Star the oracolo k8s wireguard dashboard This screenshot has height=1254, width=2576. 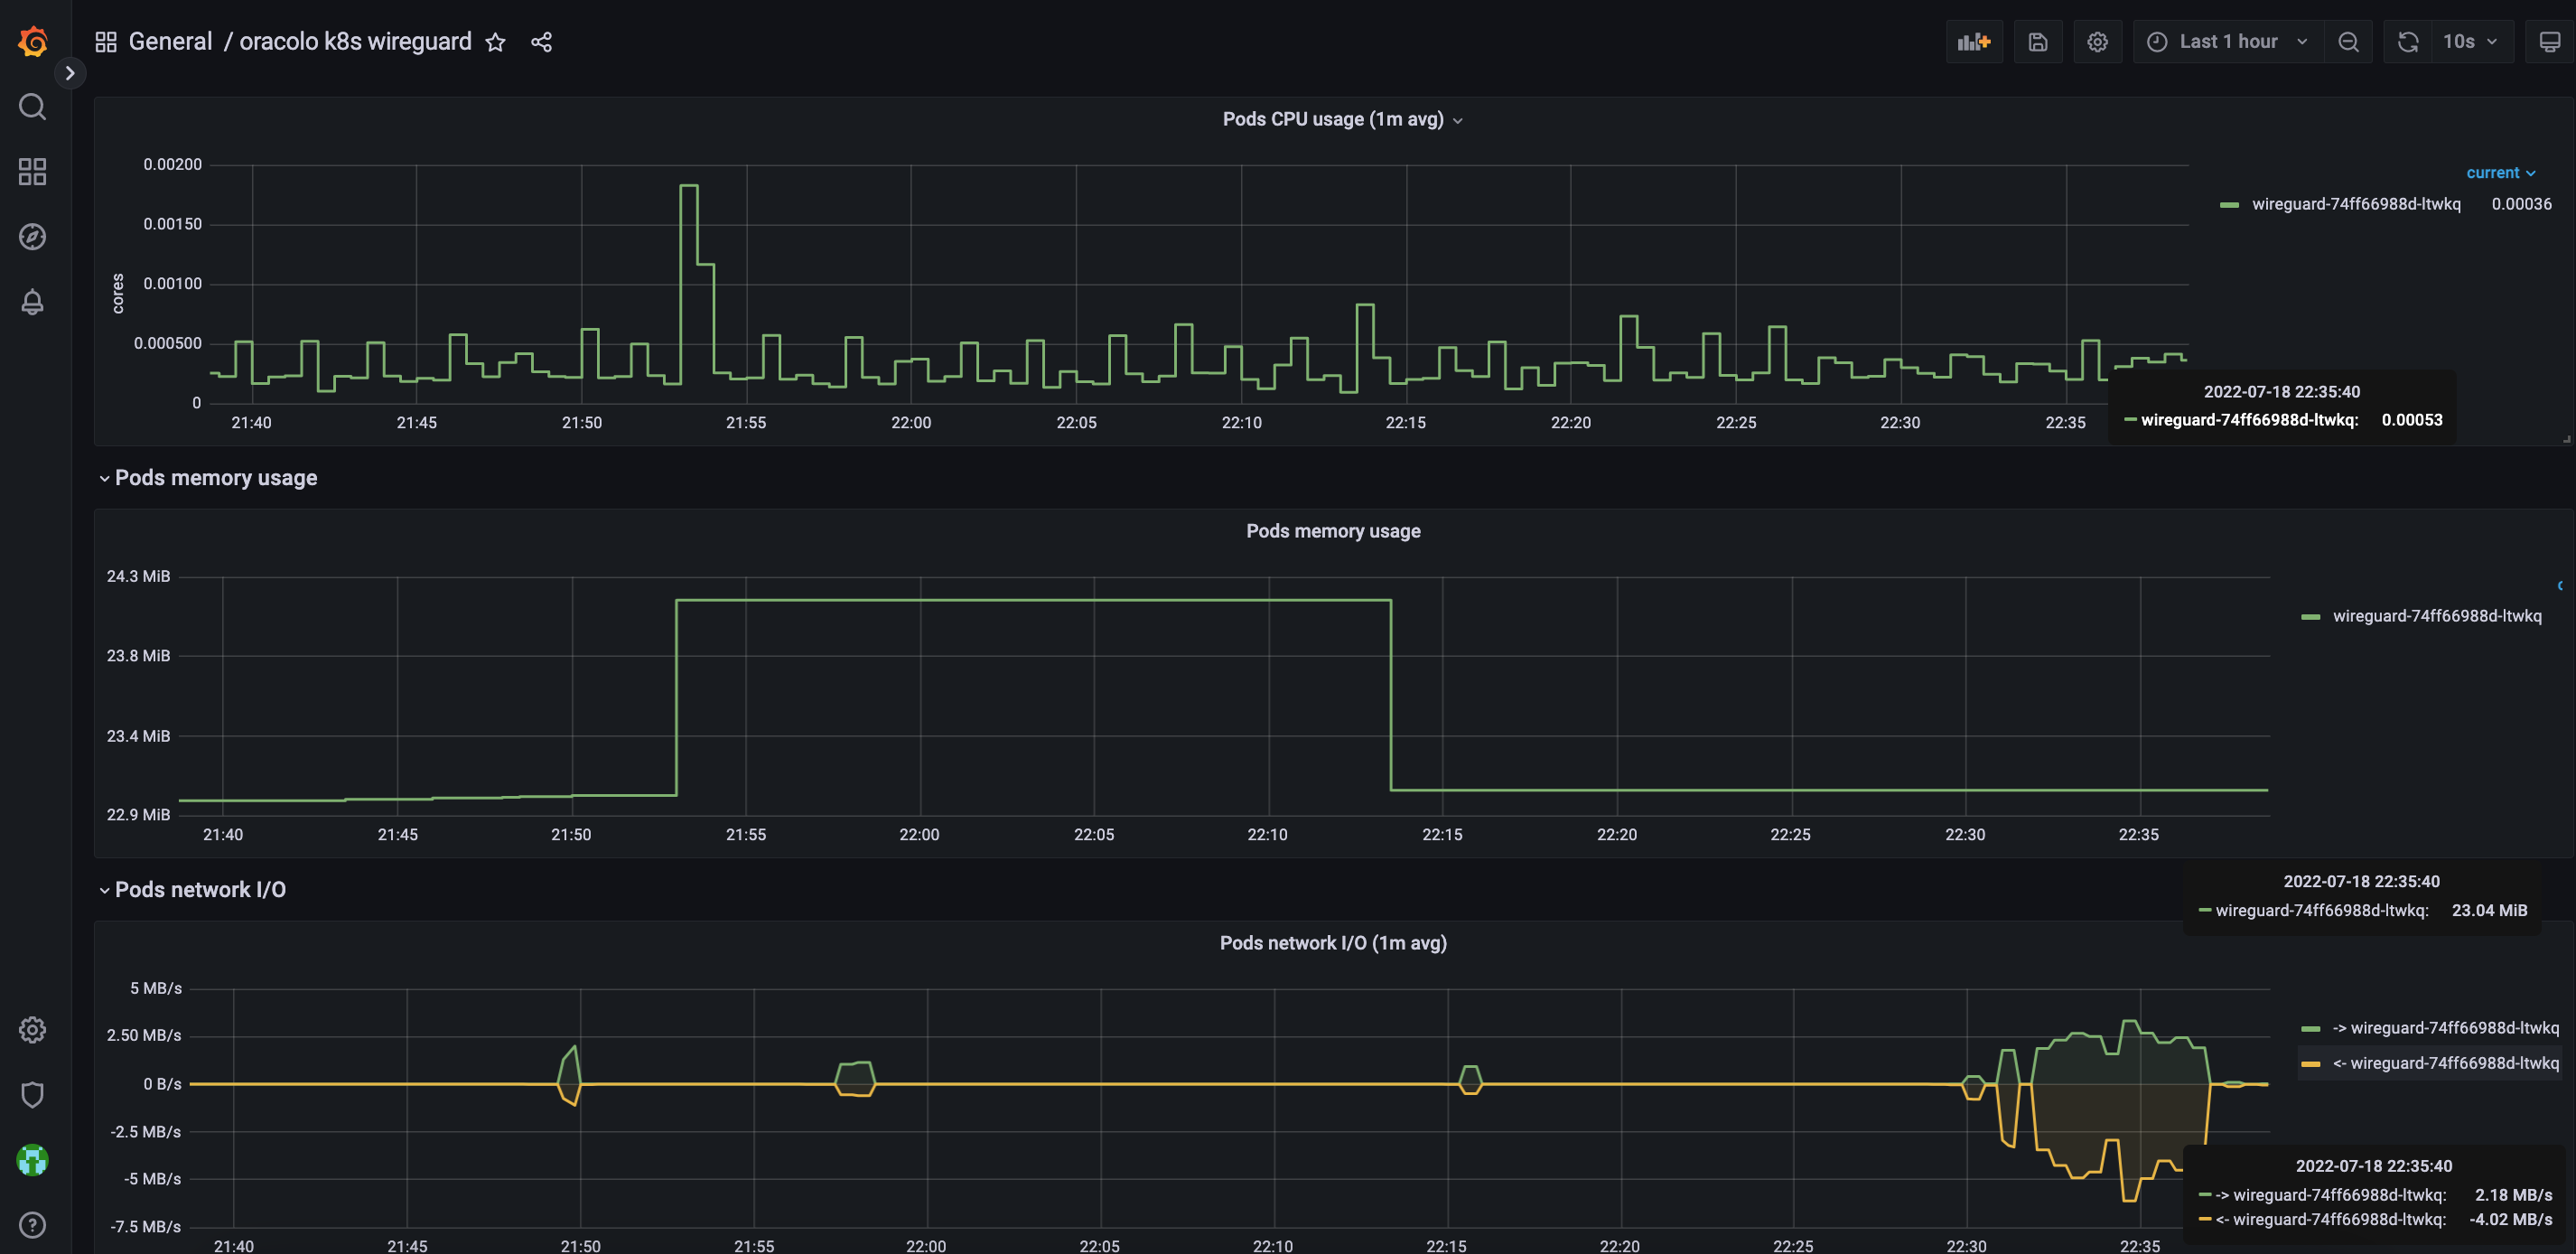click(x=496, y=42)
